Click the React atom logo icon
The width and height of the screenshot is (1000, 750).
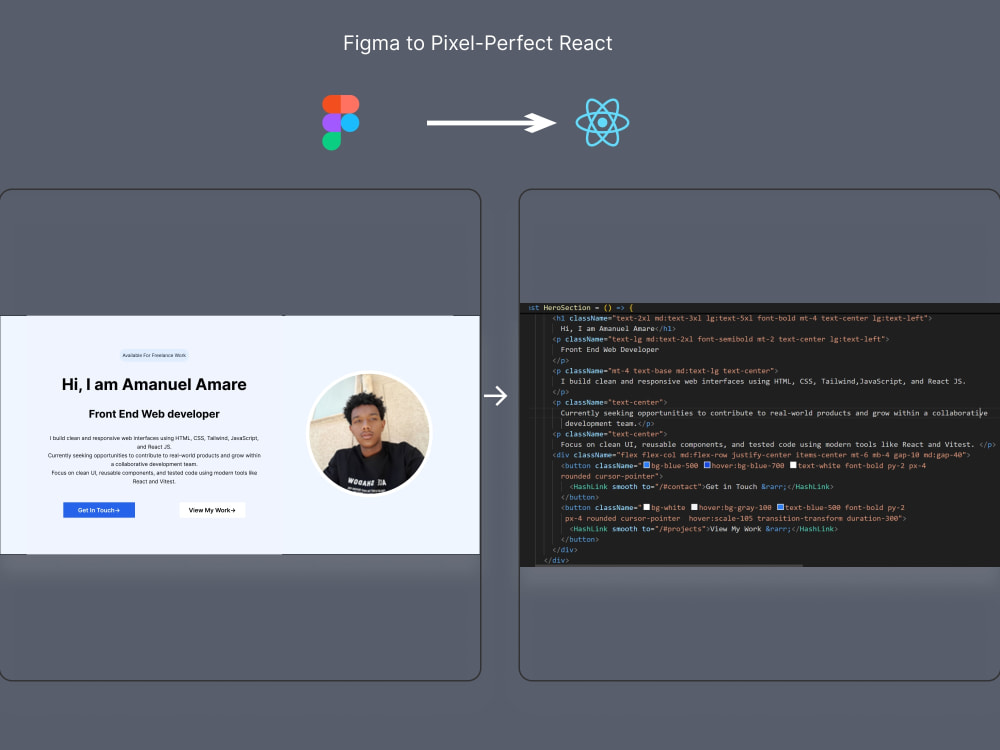(x=602, y=122)
